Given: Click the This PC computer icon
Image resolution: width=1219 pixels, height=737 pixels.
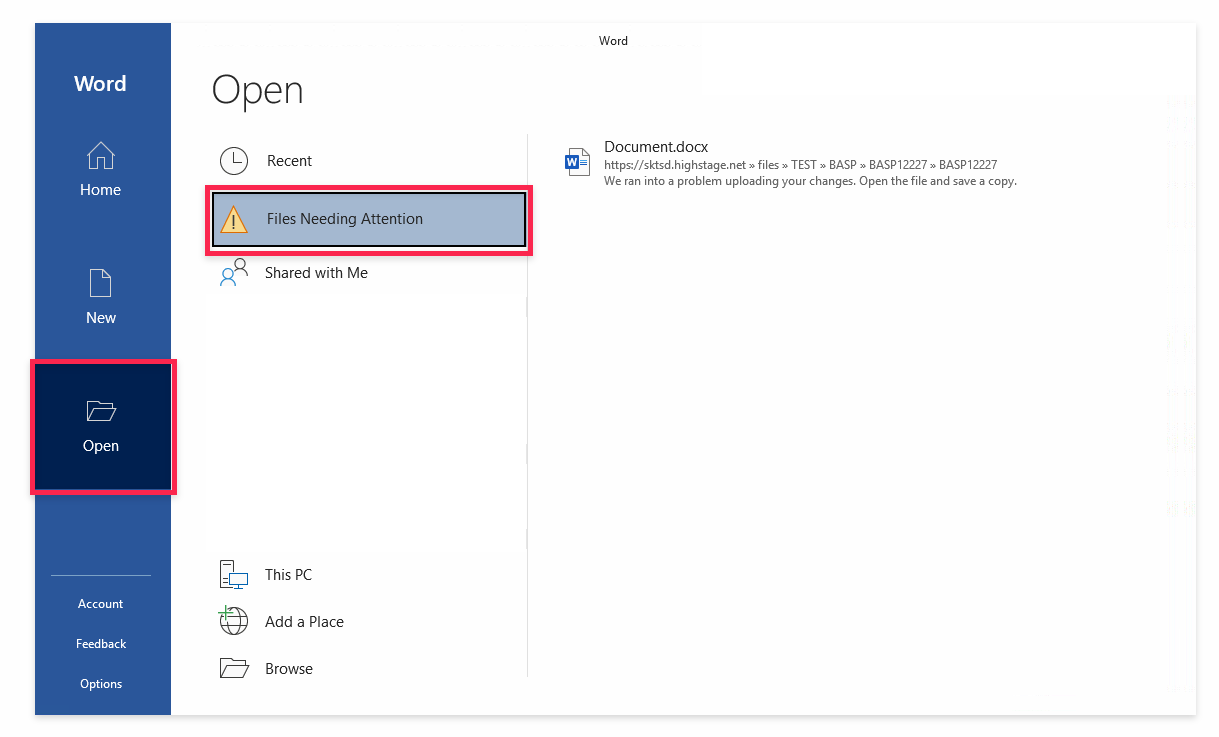Looking at the screenshot, I should click(x=233, y=575).
